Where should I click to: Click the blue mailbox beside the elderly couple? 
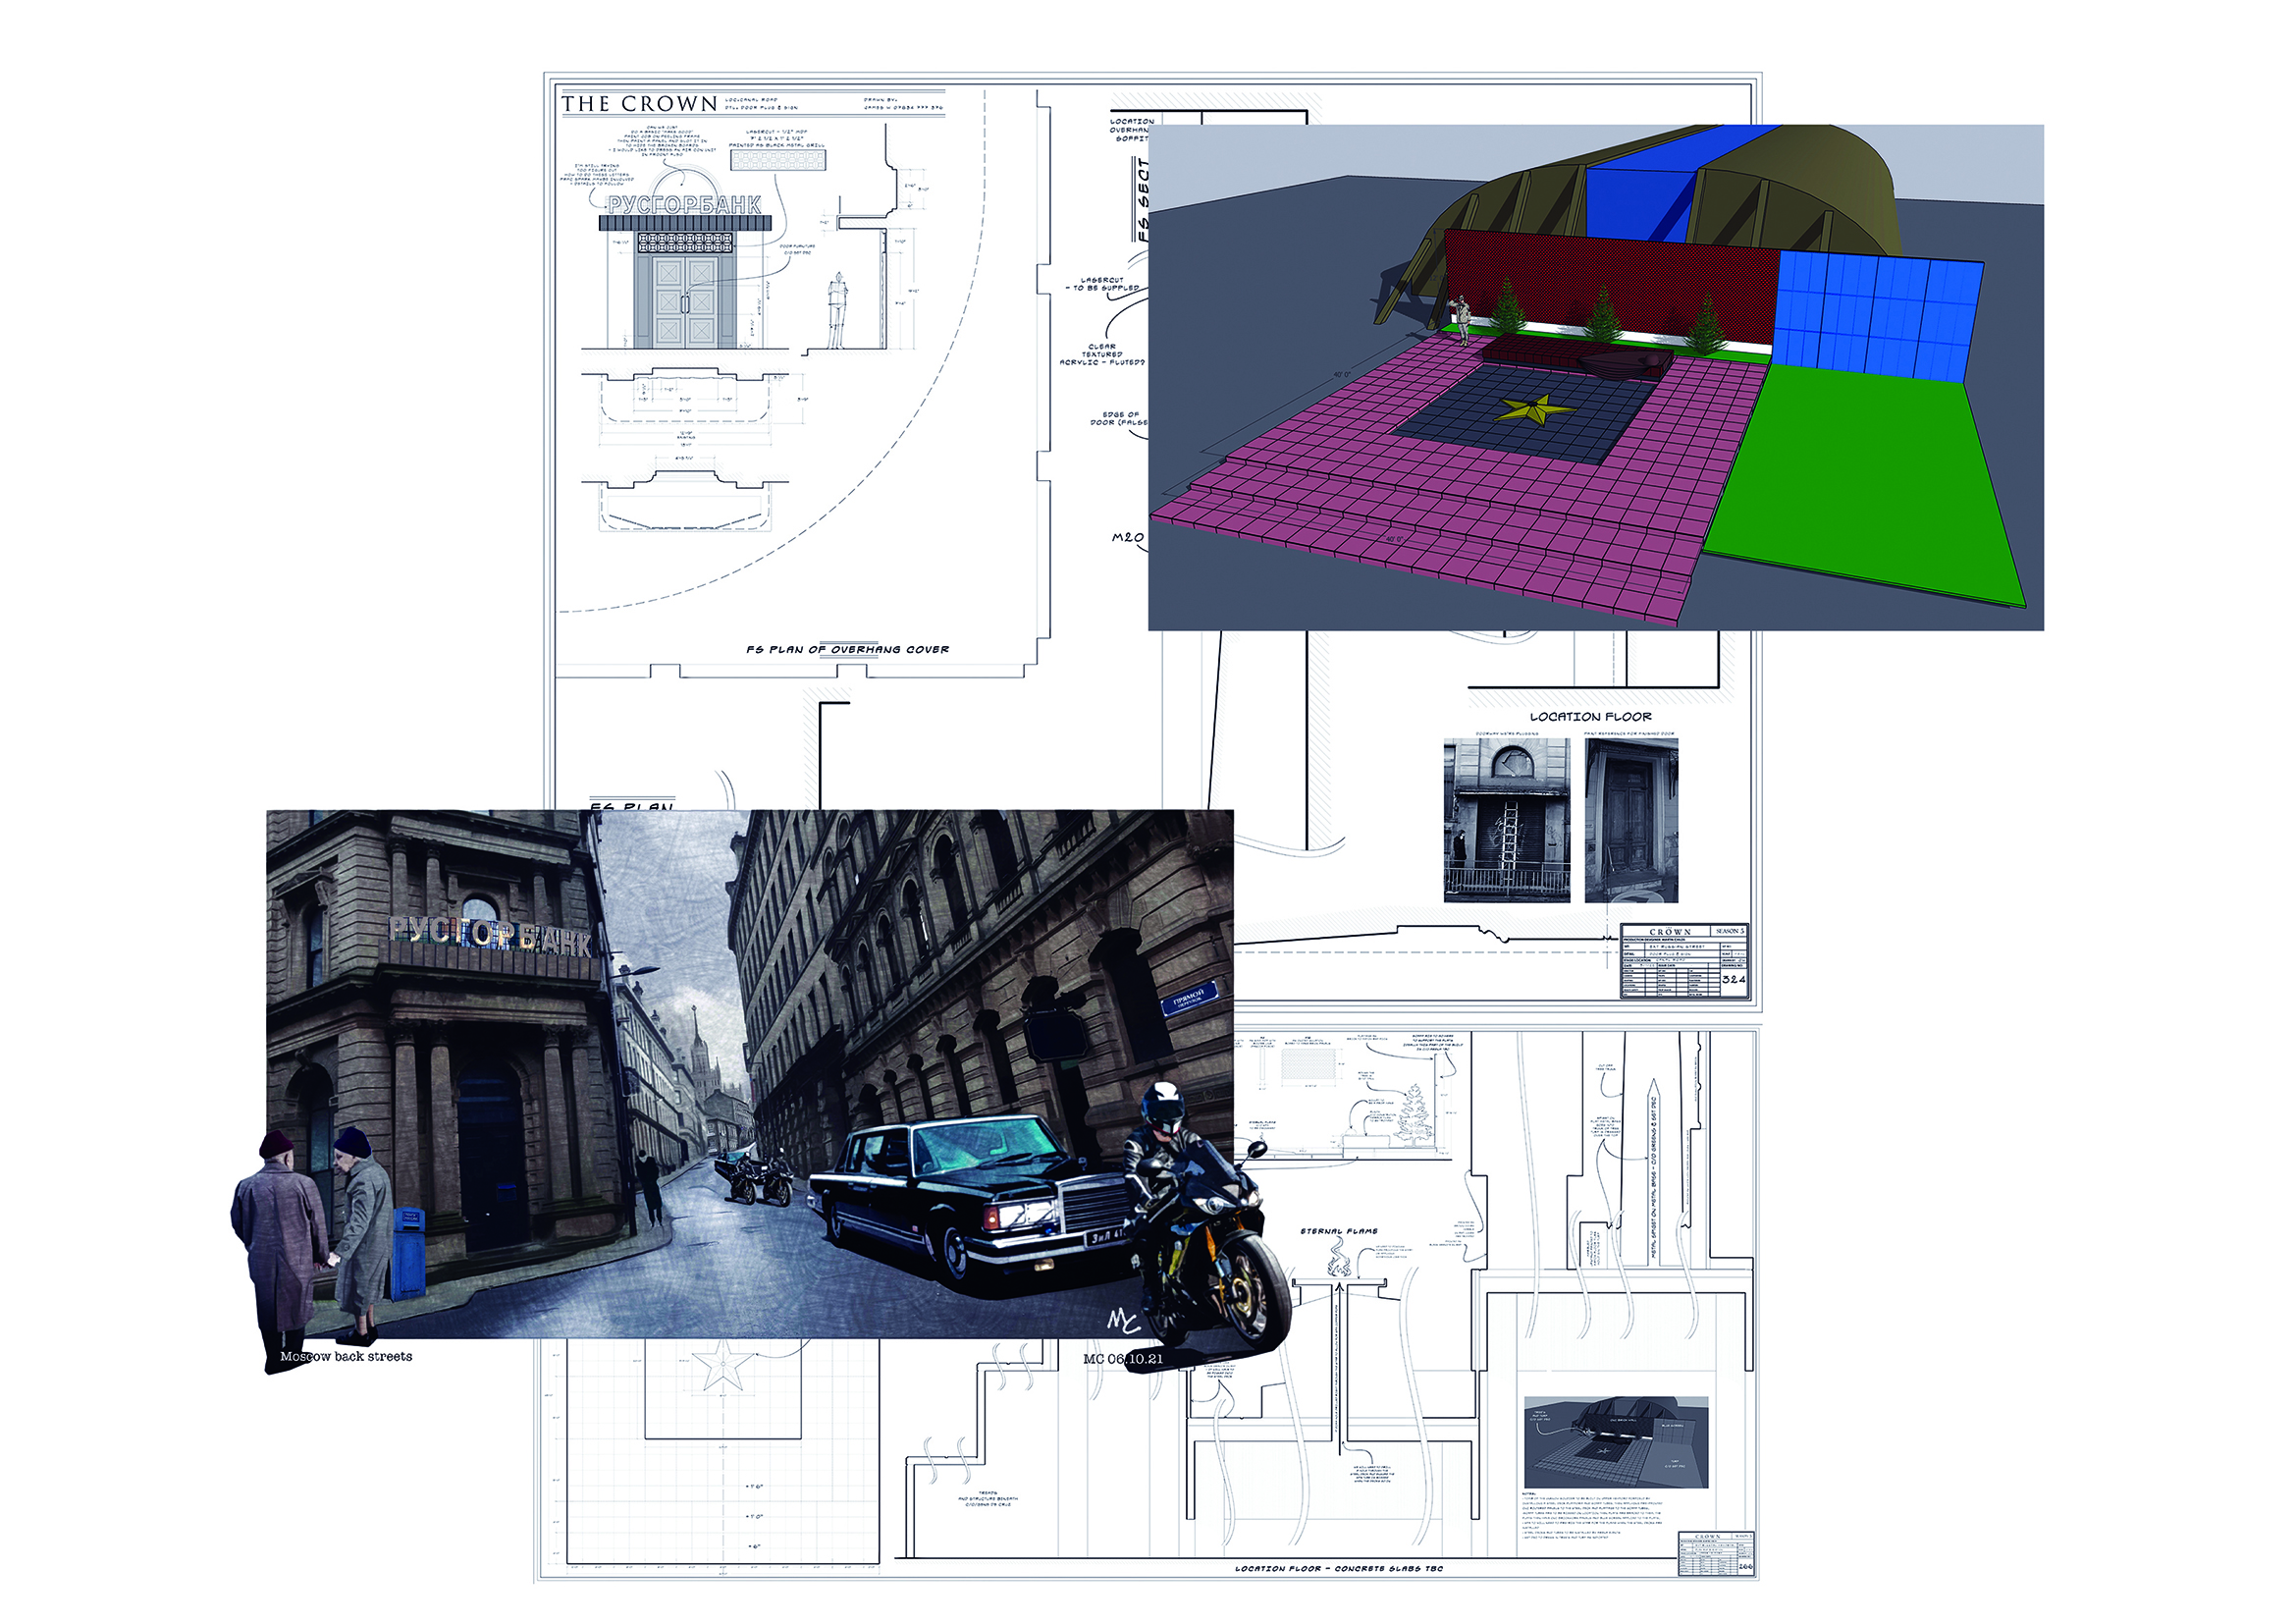(408, 1252)
